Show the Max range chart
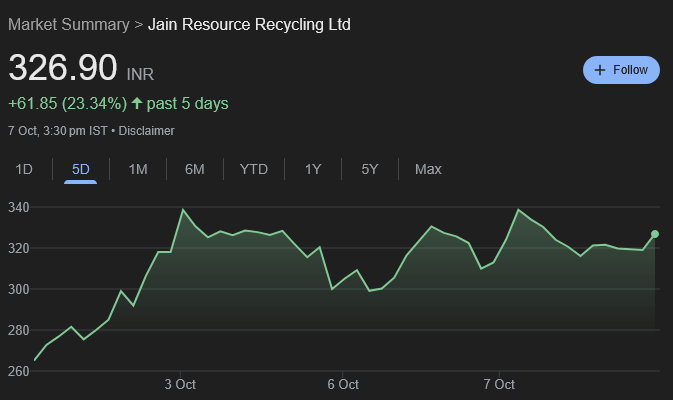 coord(428,169)
